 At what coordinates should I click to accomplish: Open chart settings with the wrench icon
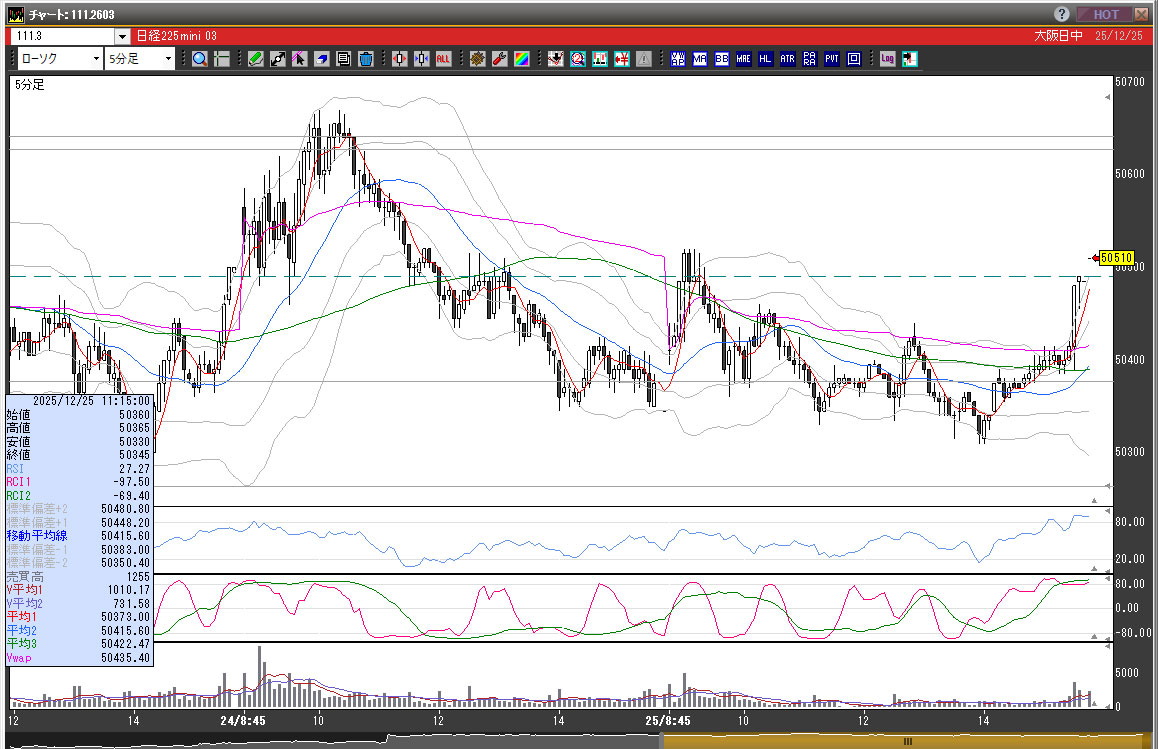coord(500,59)
